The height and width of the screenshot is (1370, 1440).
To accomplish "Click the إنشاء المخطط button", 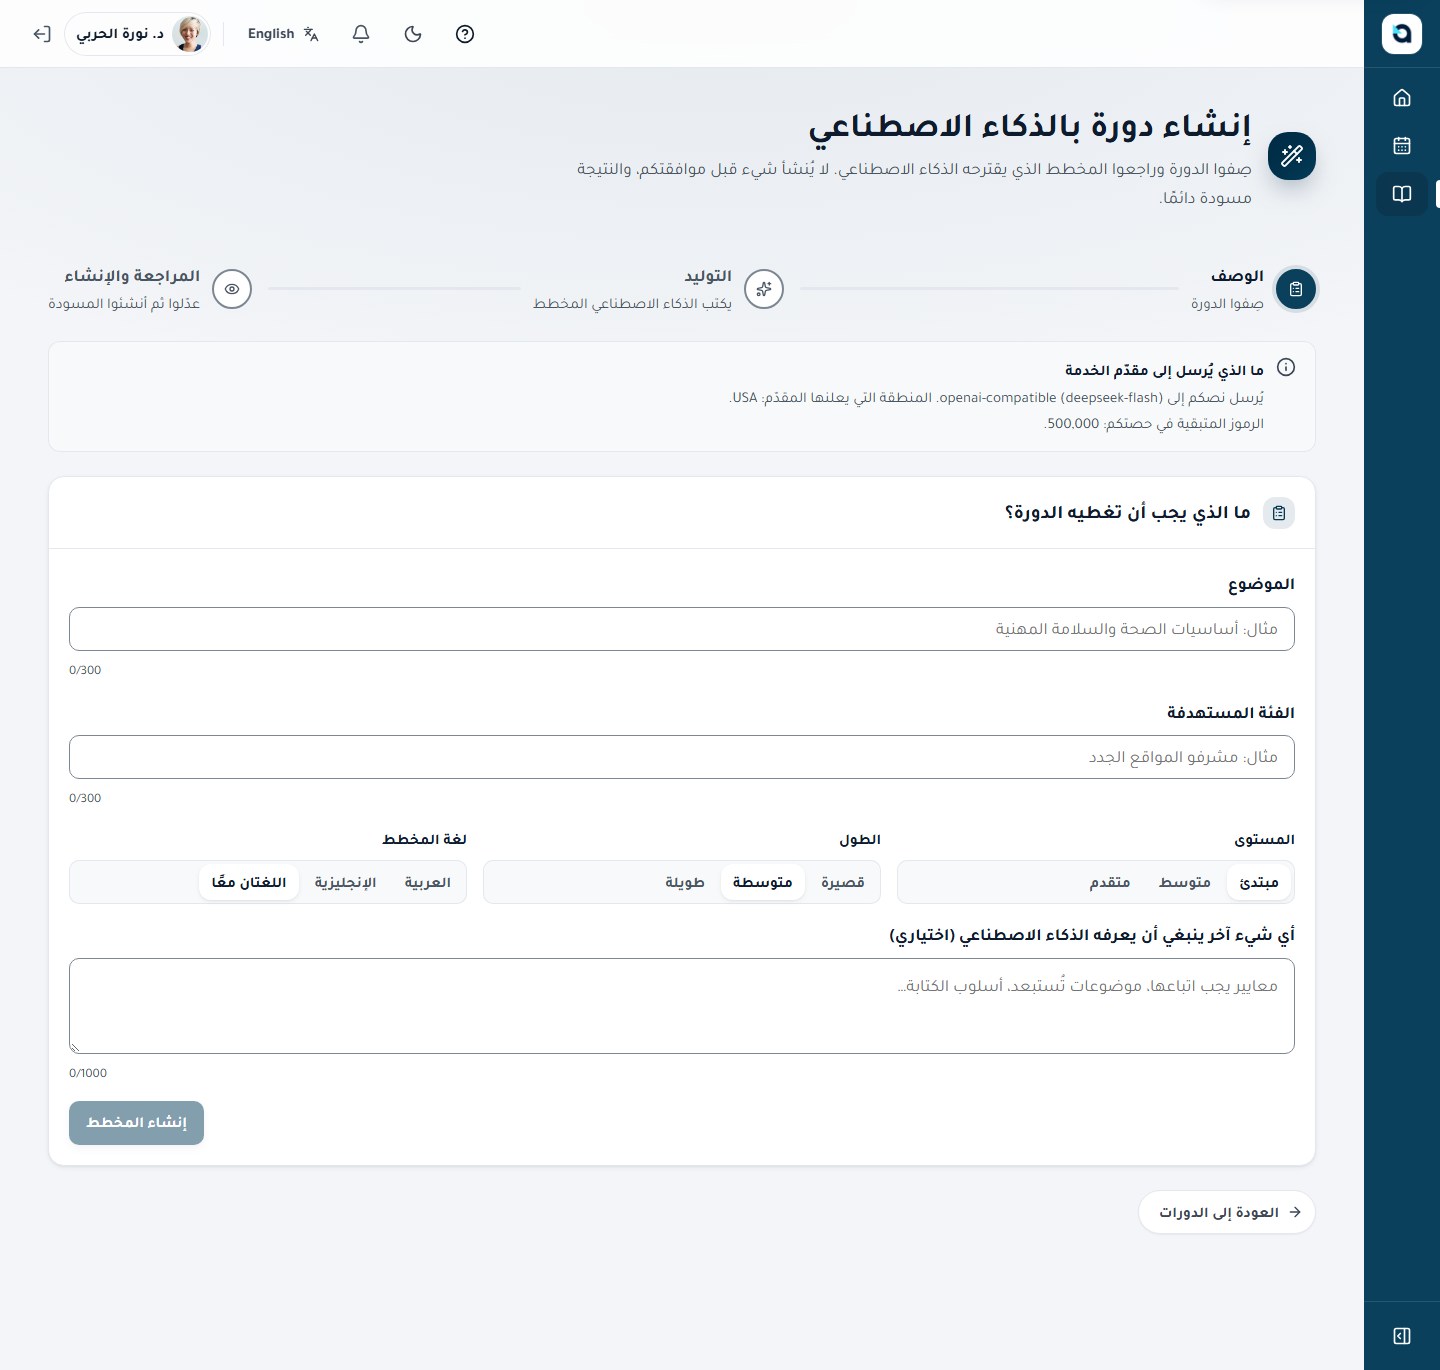I will pyautogui.click(x=137, y=1123).
